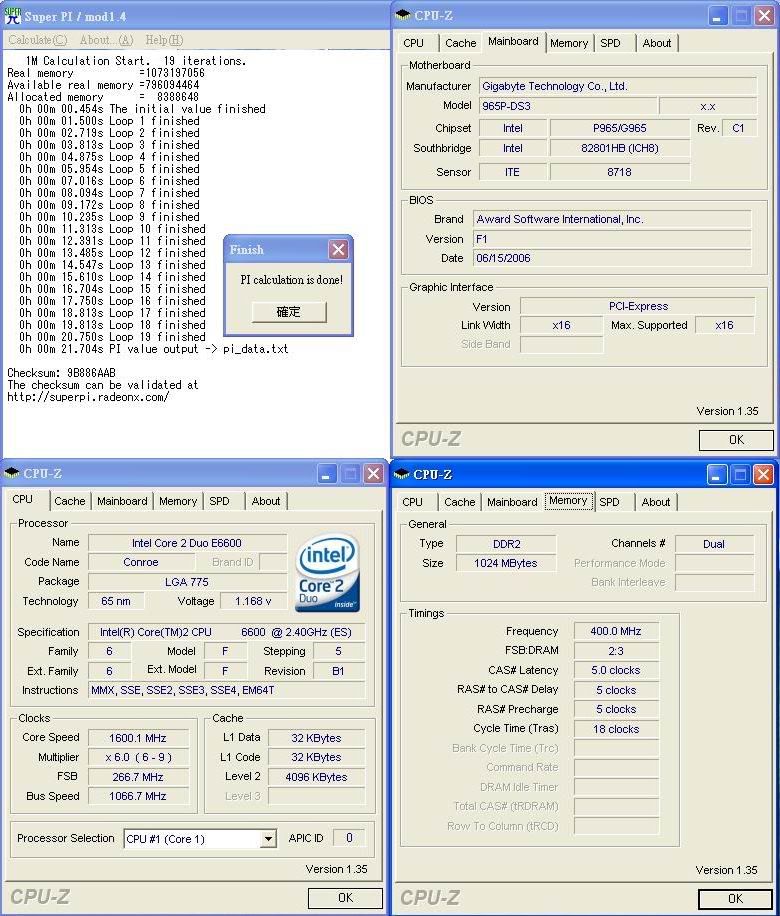Click the Bus Speed value 1066.7 MHz
The image size is (780, 916).
point(138,797)
